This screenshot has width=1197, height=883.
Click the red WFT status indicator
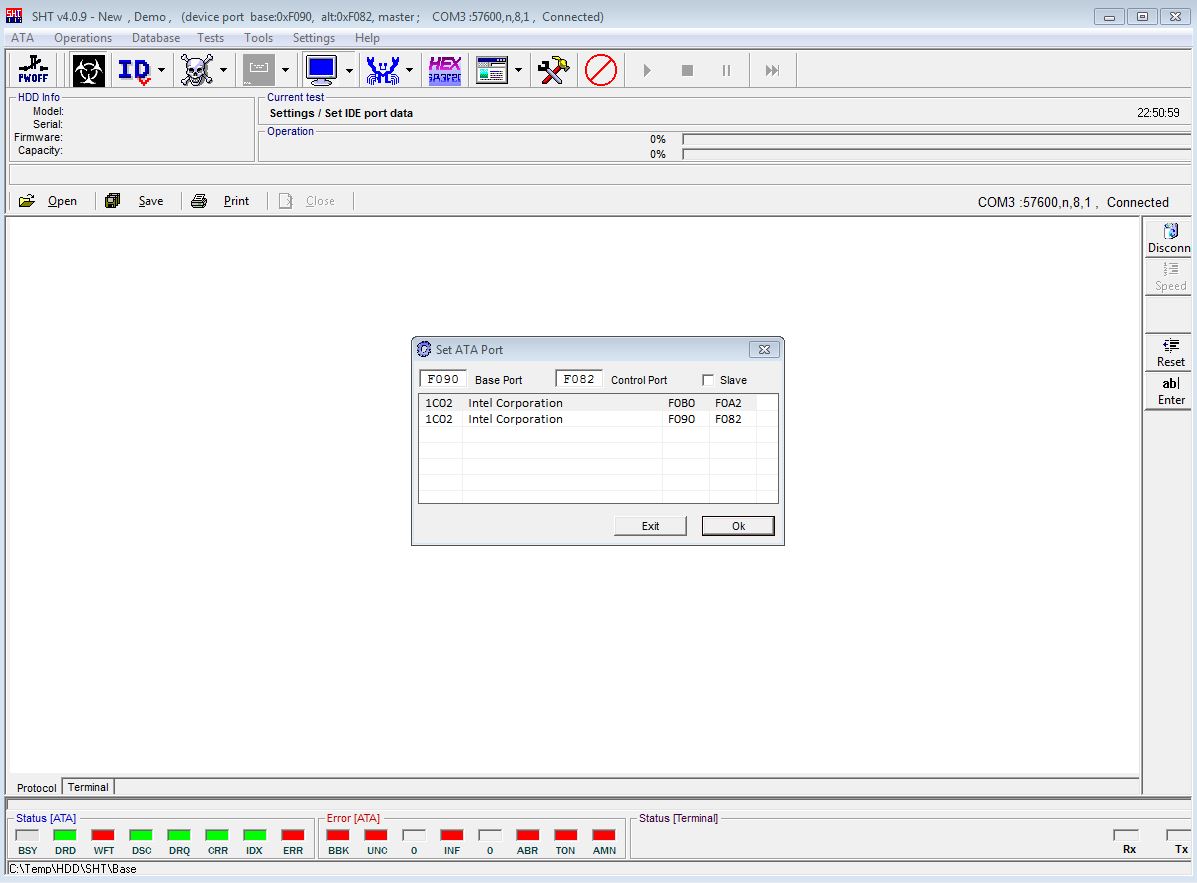103,835
